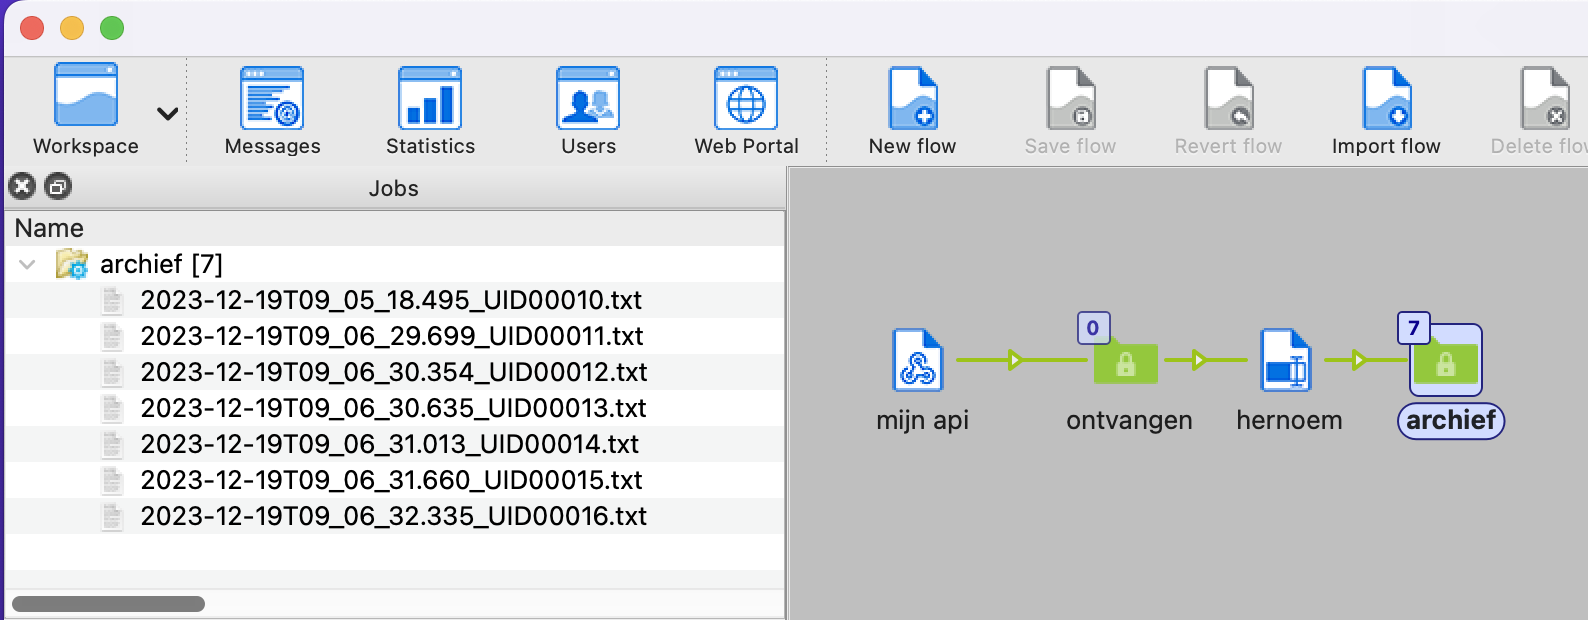Select job file ending UID00013.txt
Screen dimensions: 1588x620
(394, 408)
